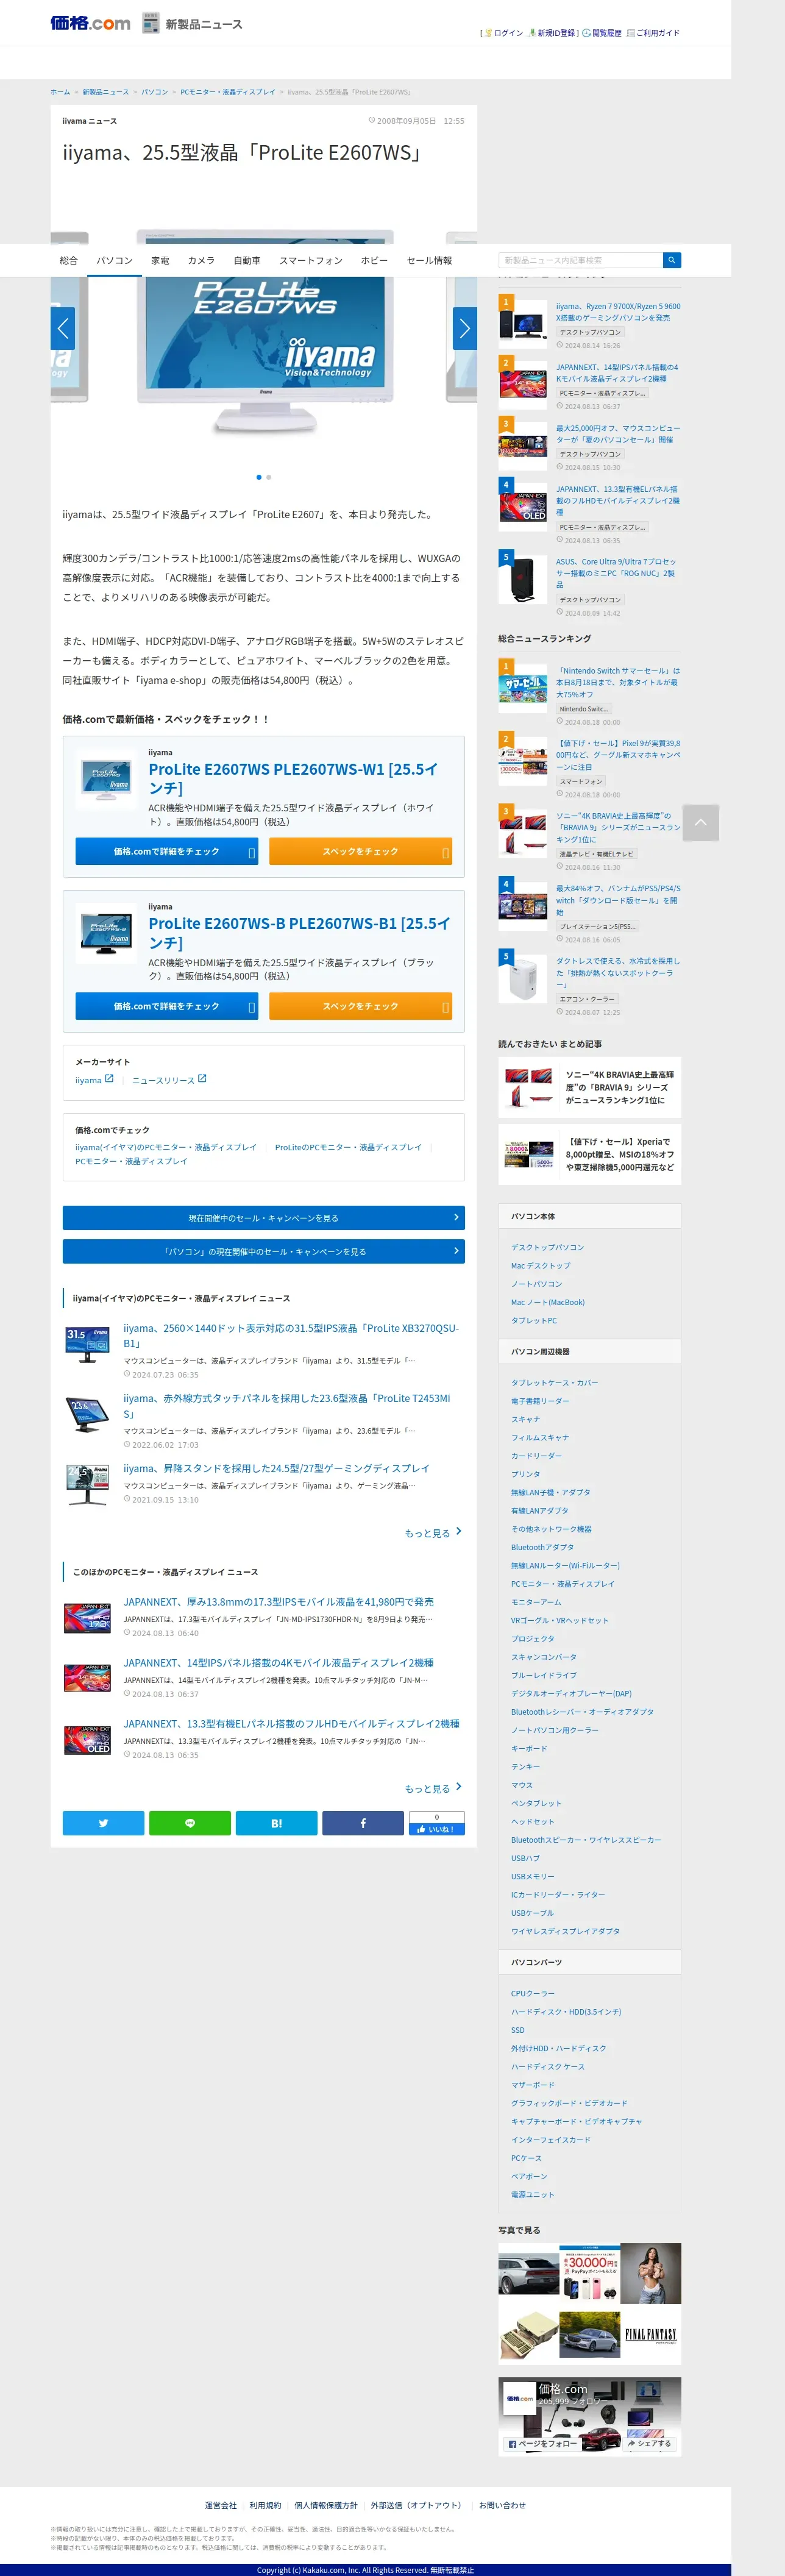
Task: Select 家電 navigation tab
Action: pyautogui.click(x=160, y=260)
